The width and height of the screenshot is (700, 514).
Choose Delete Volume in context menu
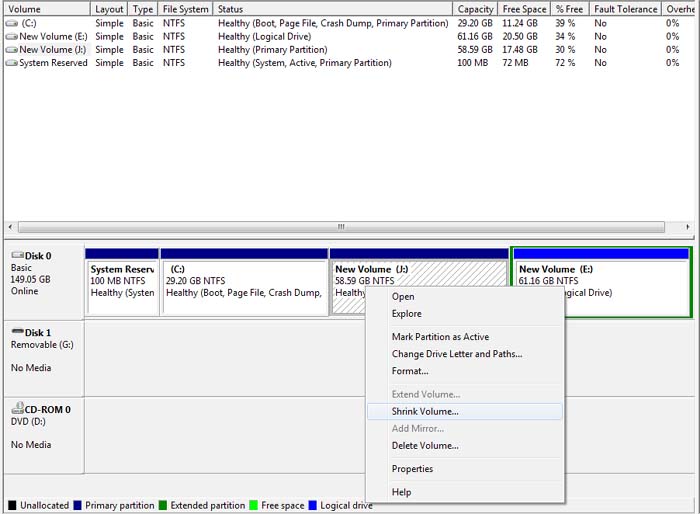coord(425,446)
